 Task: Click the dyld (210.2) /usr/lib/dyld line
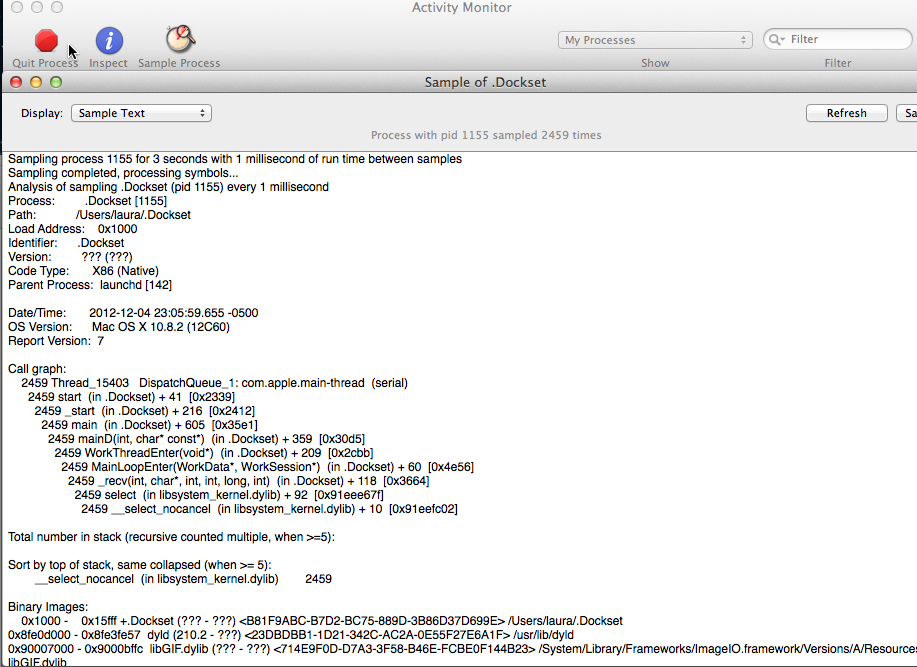(291, 635)
